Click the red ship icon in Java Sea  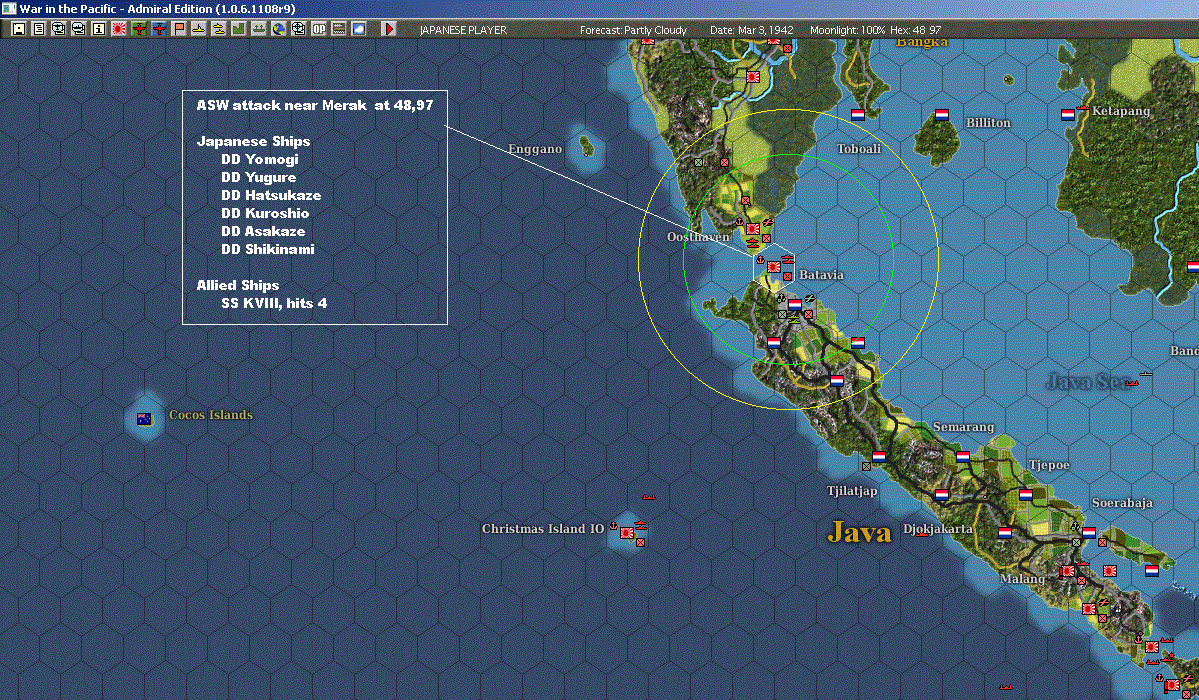pyautogui.click(x=1132, y=383)
